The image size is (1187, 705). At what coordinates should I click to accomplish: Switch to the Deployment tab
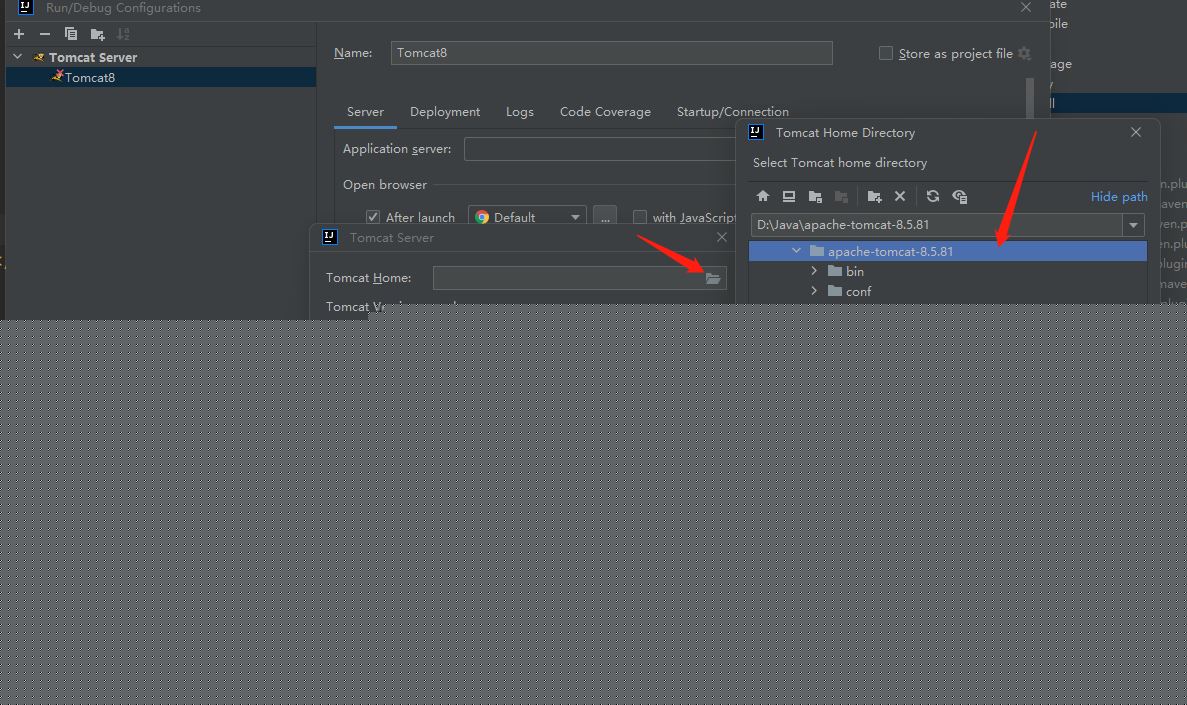pyautogui.click(x=444, y=112)
